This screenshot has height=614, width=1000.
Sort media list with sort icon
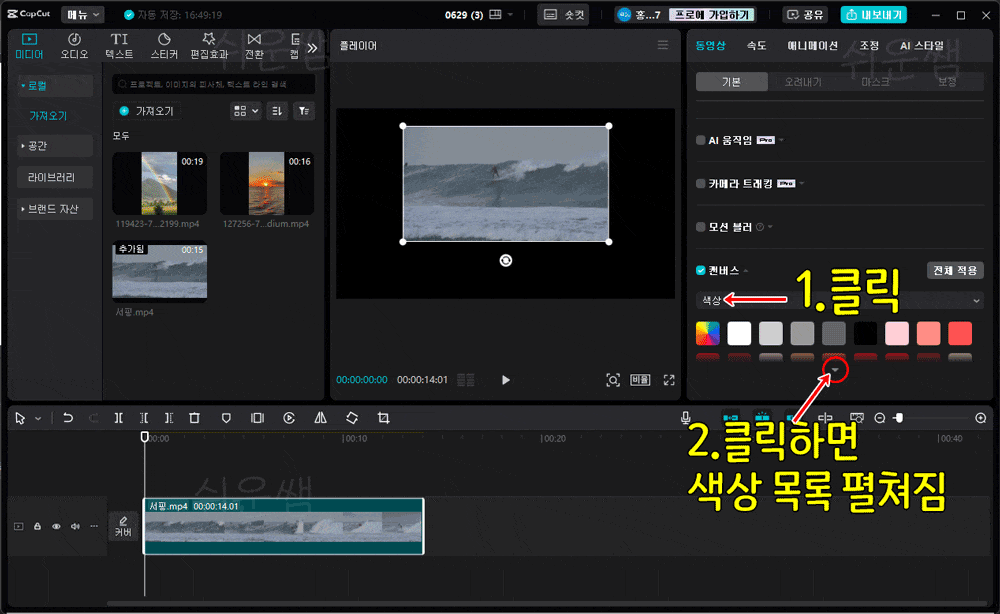[277, 111]
